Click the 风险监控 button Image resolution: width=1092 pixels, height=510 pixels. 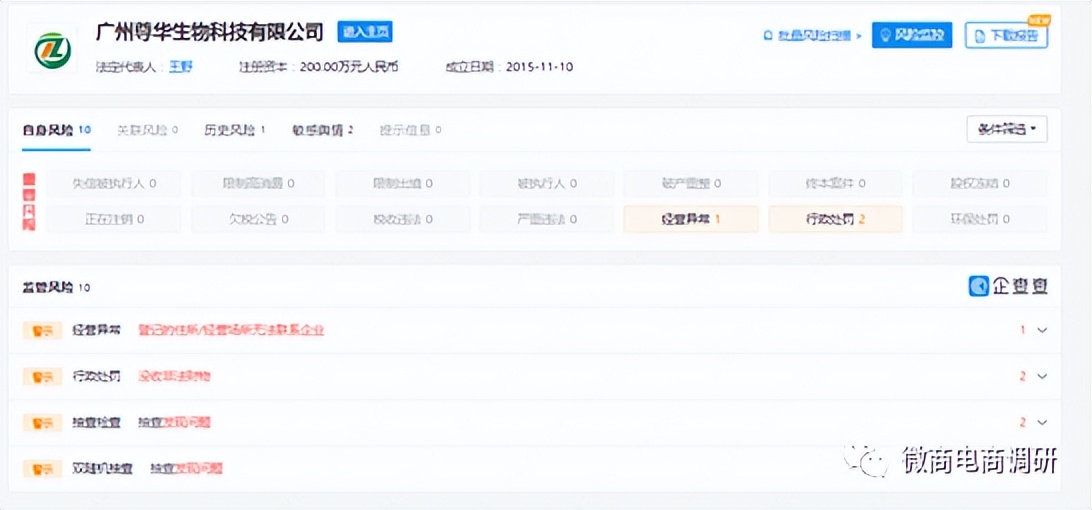tap(911, 36)
